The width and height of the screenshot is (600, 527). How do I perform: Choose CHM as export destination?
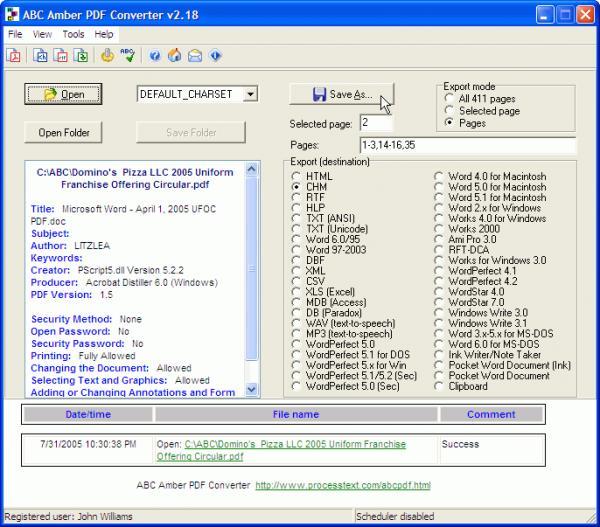pos(309,187)
